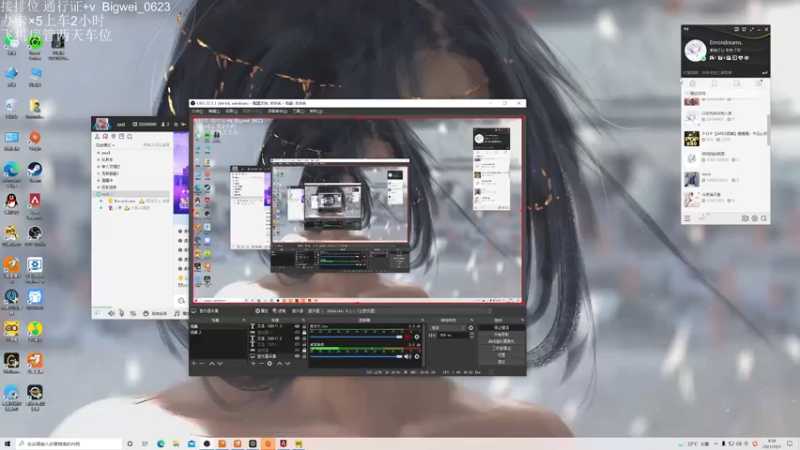This screenshot has width=800, height=450.
Task: Click the home tab icon in YY panel
Action: click(x=692, y=83)
